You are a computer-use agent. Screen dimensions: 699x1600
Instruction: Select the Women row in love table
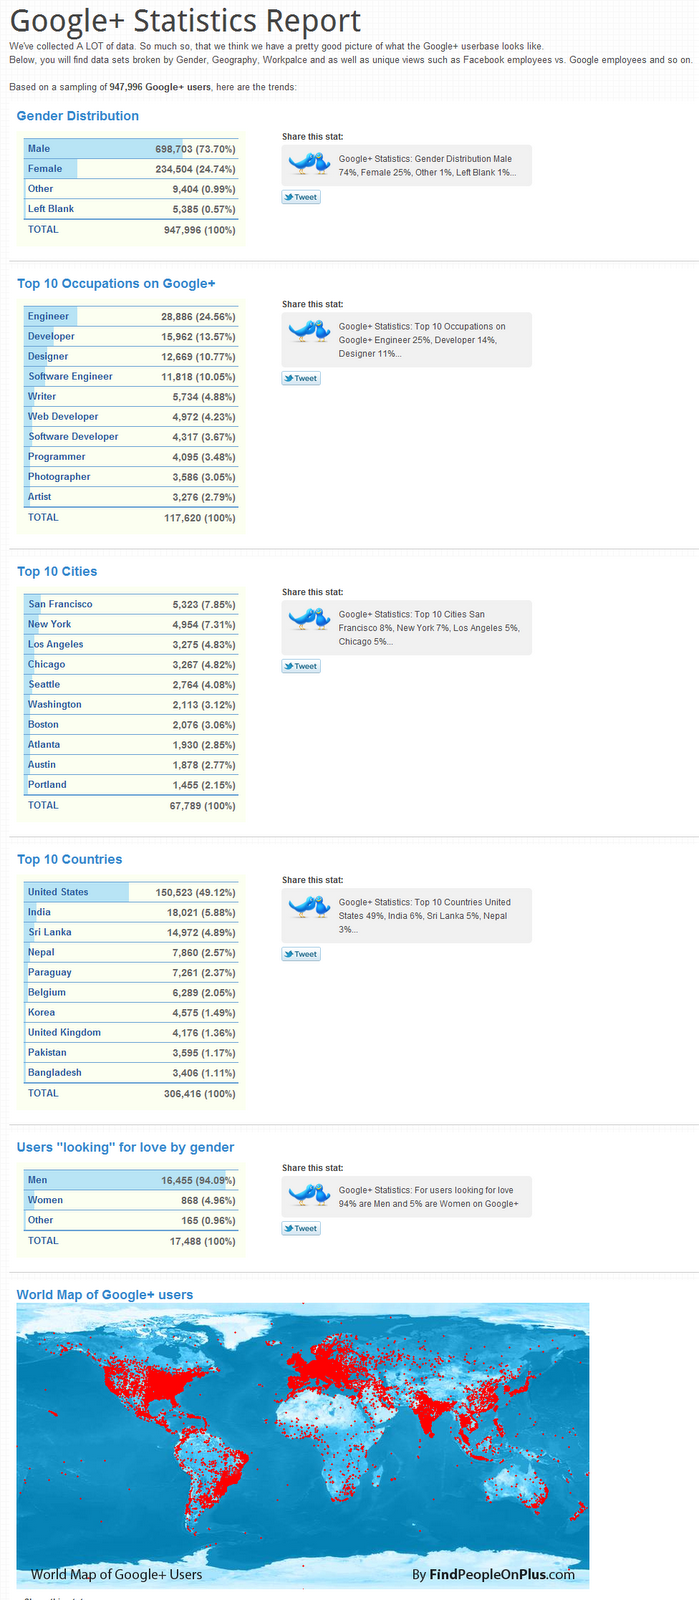click(x=131, y=1201)
